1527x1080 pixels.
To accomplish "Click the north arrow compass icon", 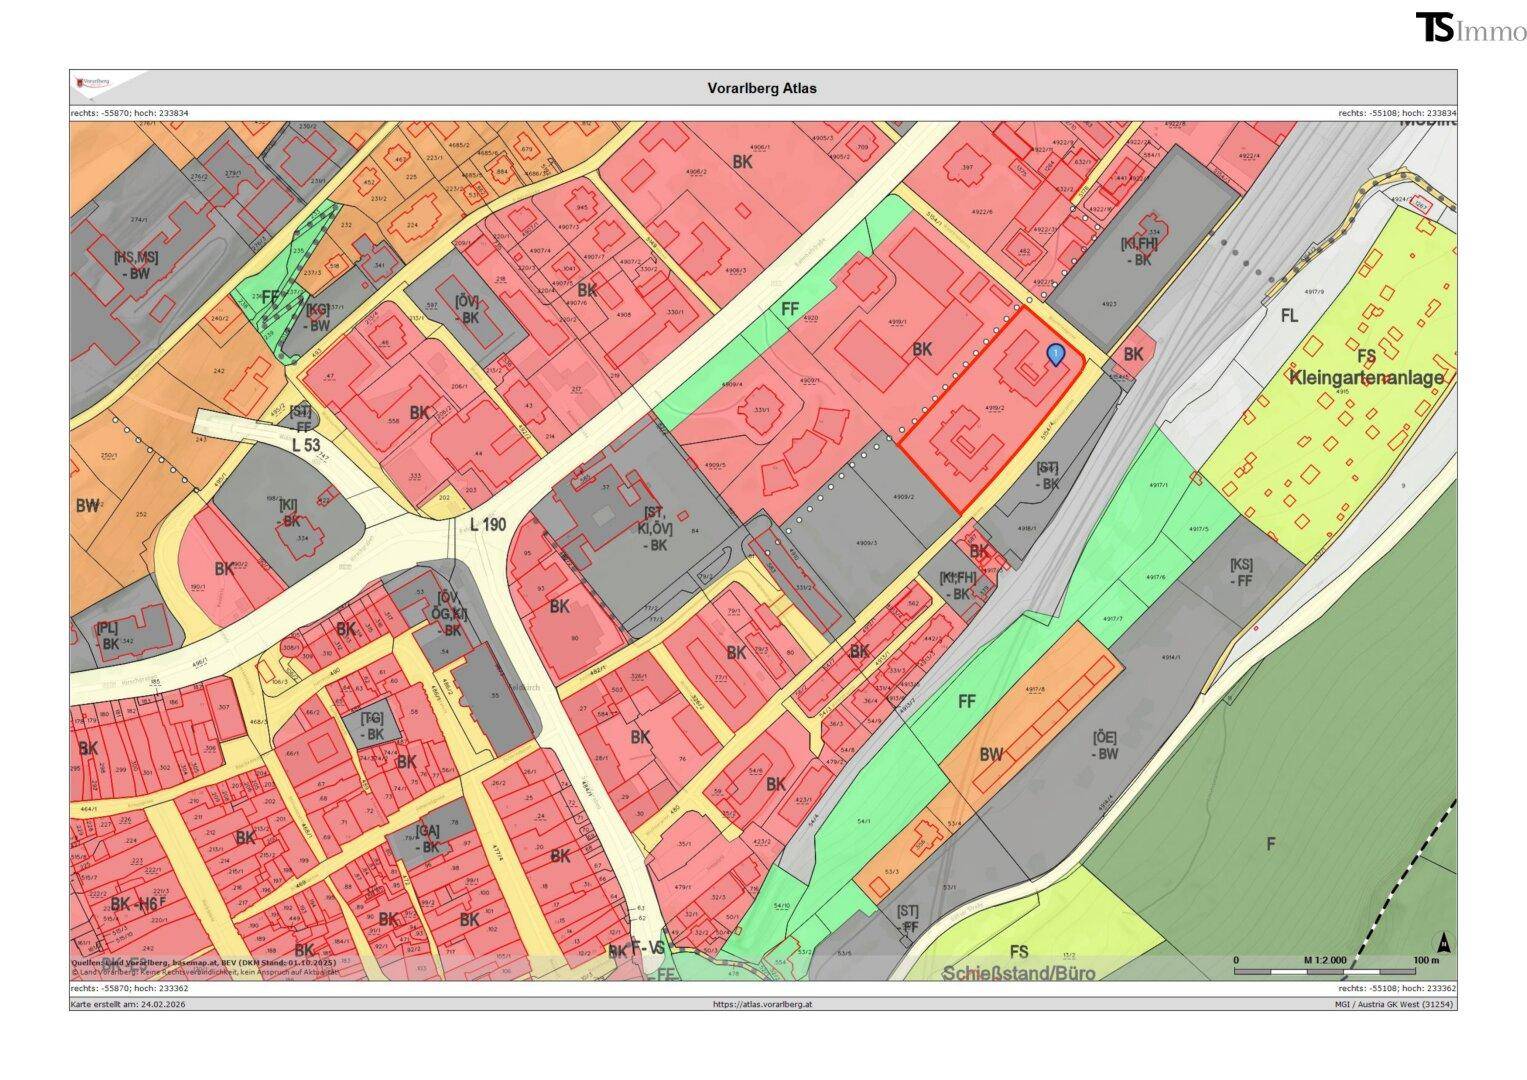I will pyautogui.click(x=1443, y=943).
